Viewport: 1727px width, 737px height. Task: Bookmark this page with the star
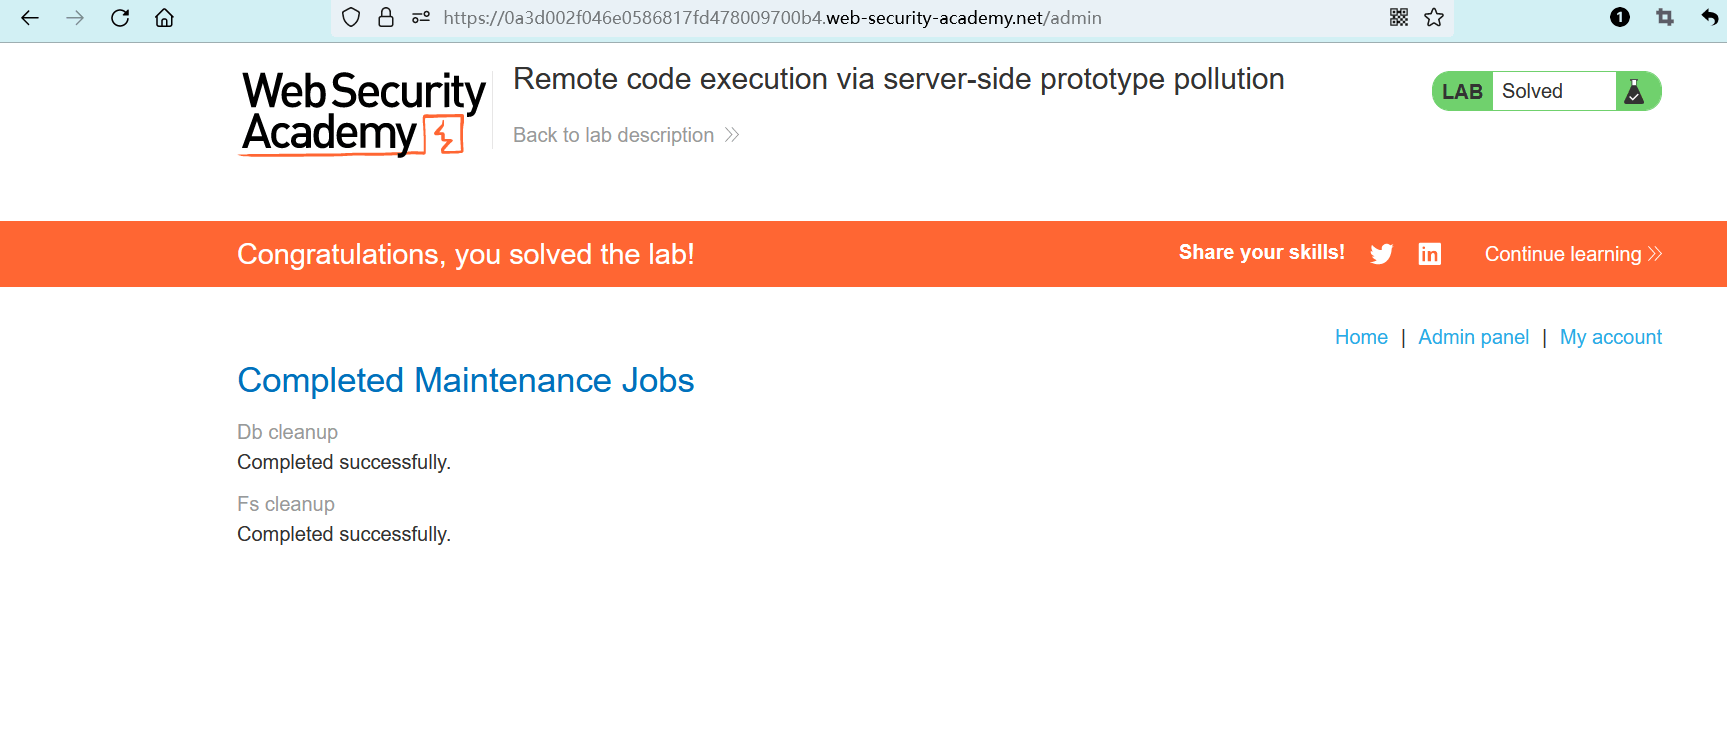(1434, 18)
